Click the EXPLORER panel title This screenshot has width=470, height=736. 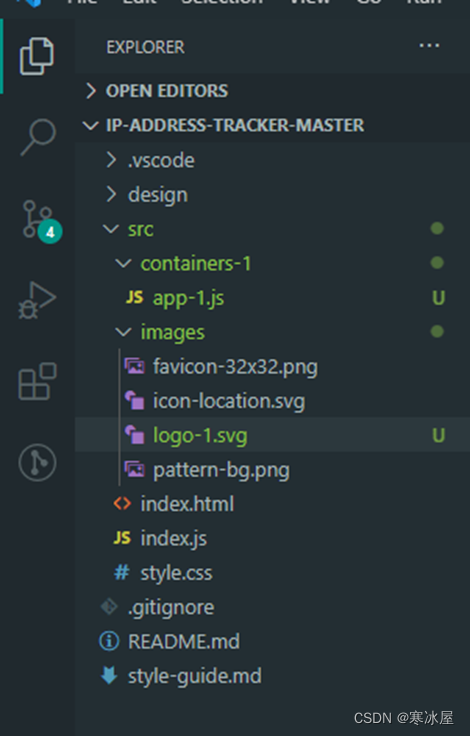click(145, 47)
